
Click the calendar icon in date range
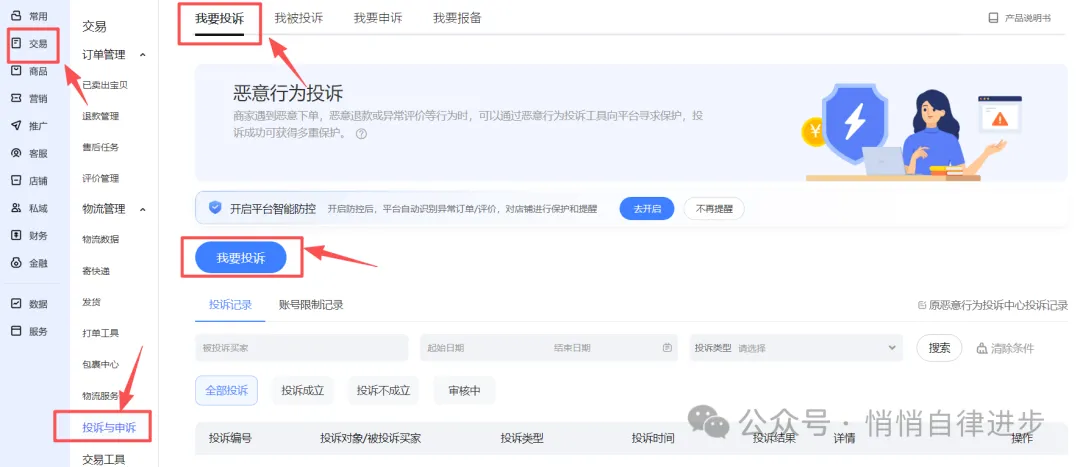(x=667, y=348)
